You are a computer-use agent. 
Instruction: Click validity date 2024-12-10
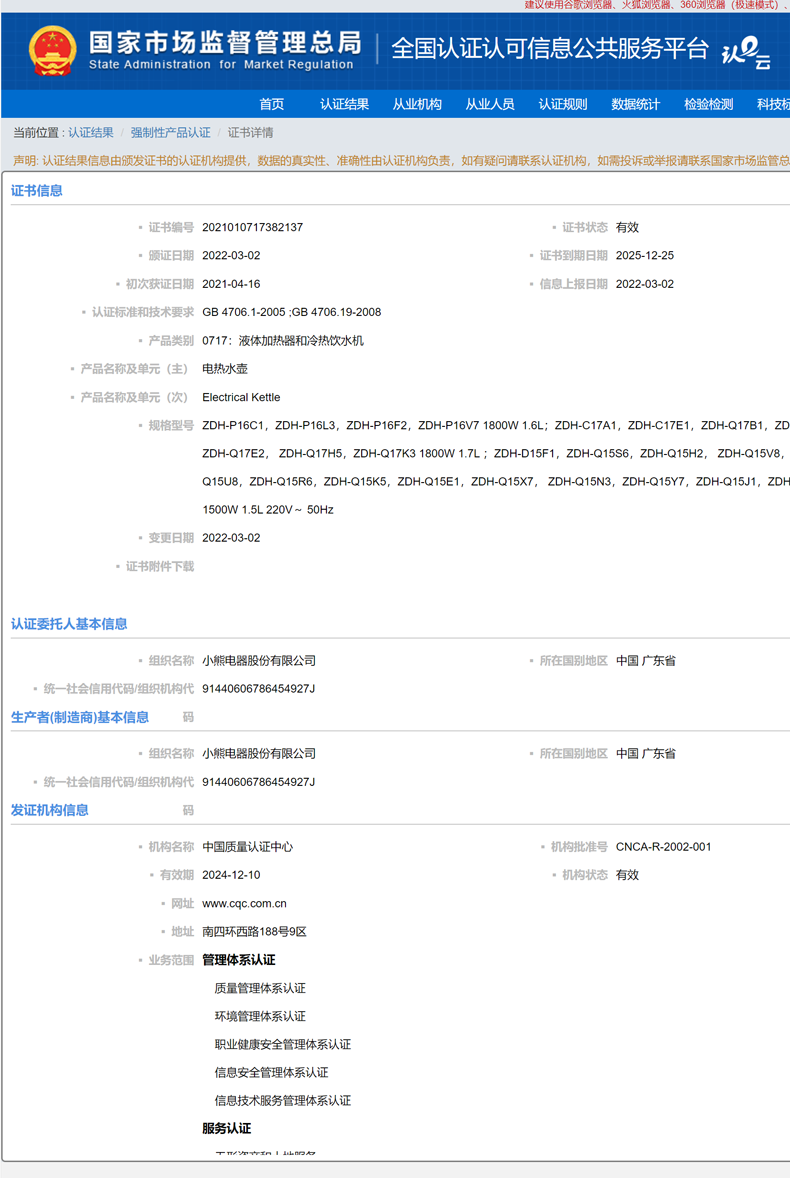(231, 875)
